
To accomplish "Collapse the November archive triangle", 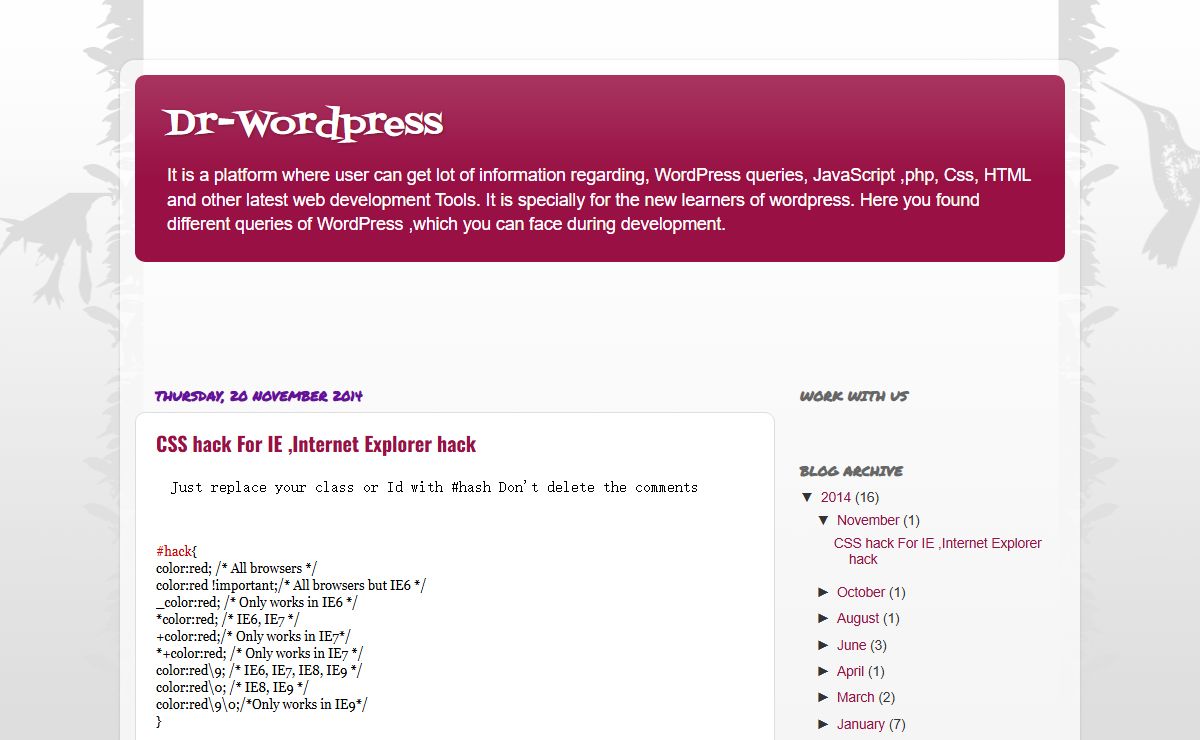I will (x=824, y=520).
